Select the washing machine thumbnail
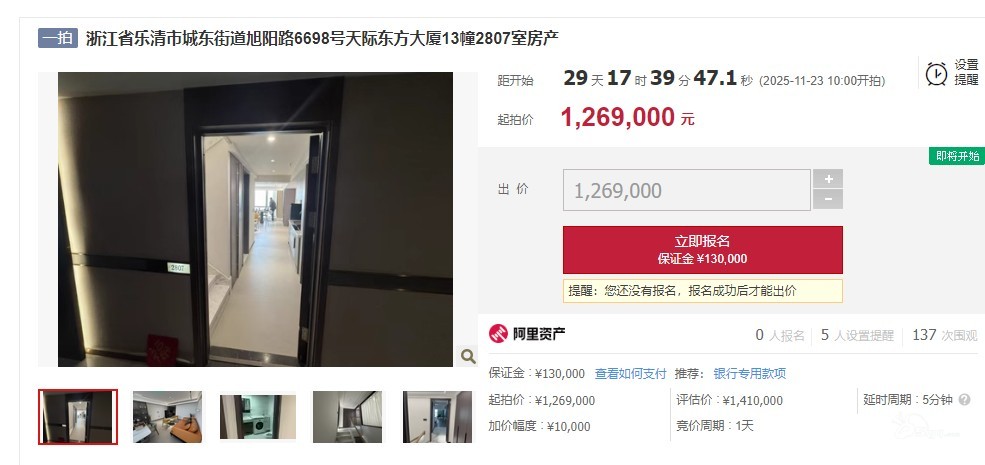985x465 pixels. tap(258, 417)
